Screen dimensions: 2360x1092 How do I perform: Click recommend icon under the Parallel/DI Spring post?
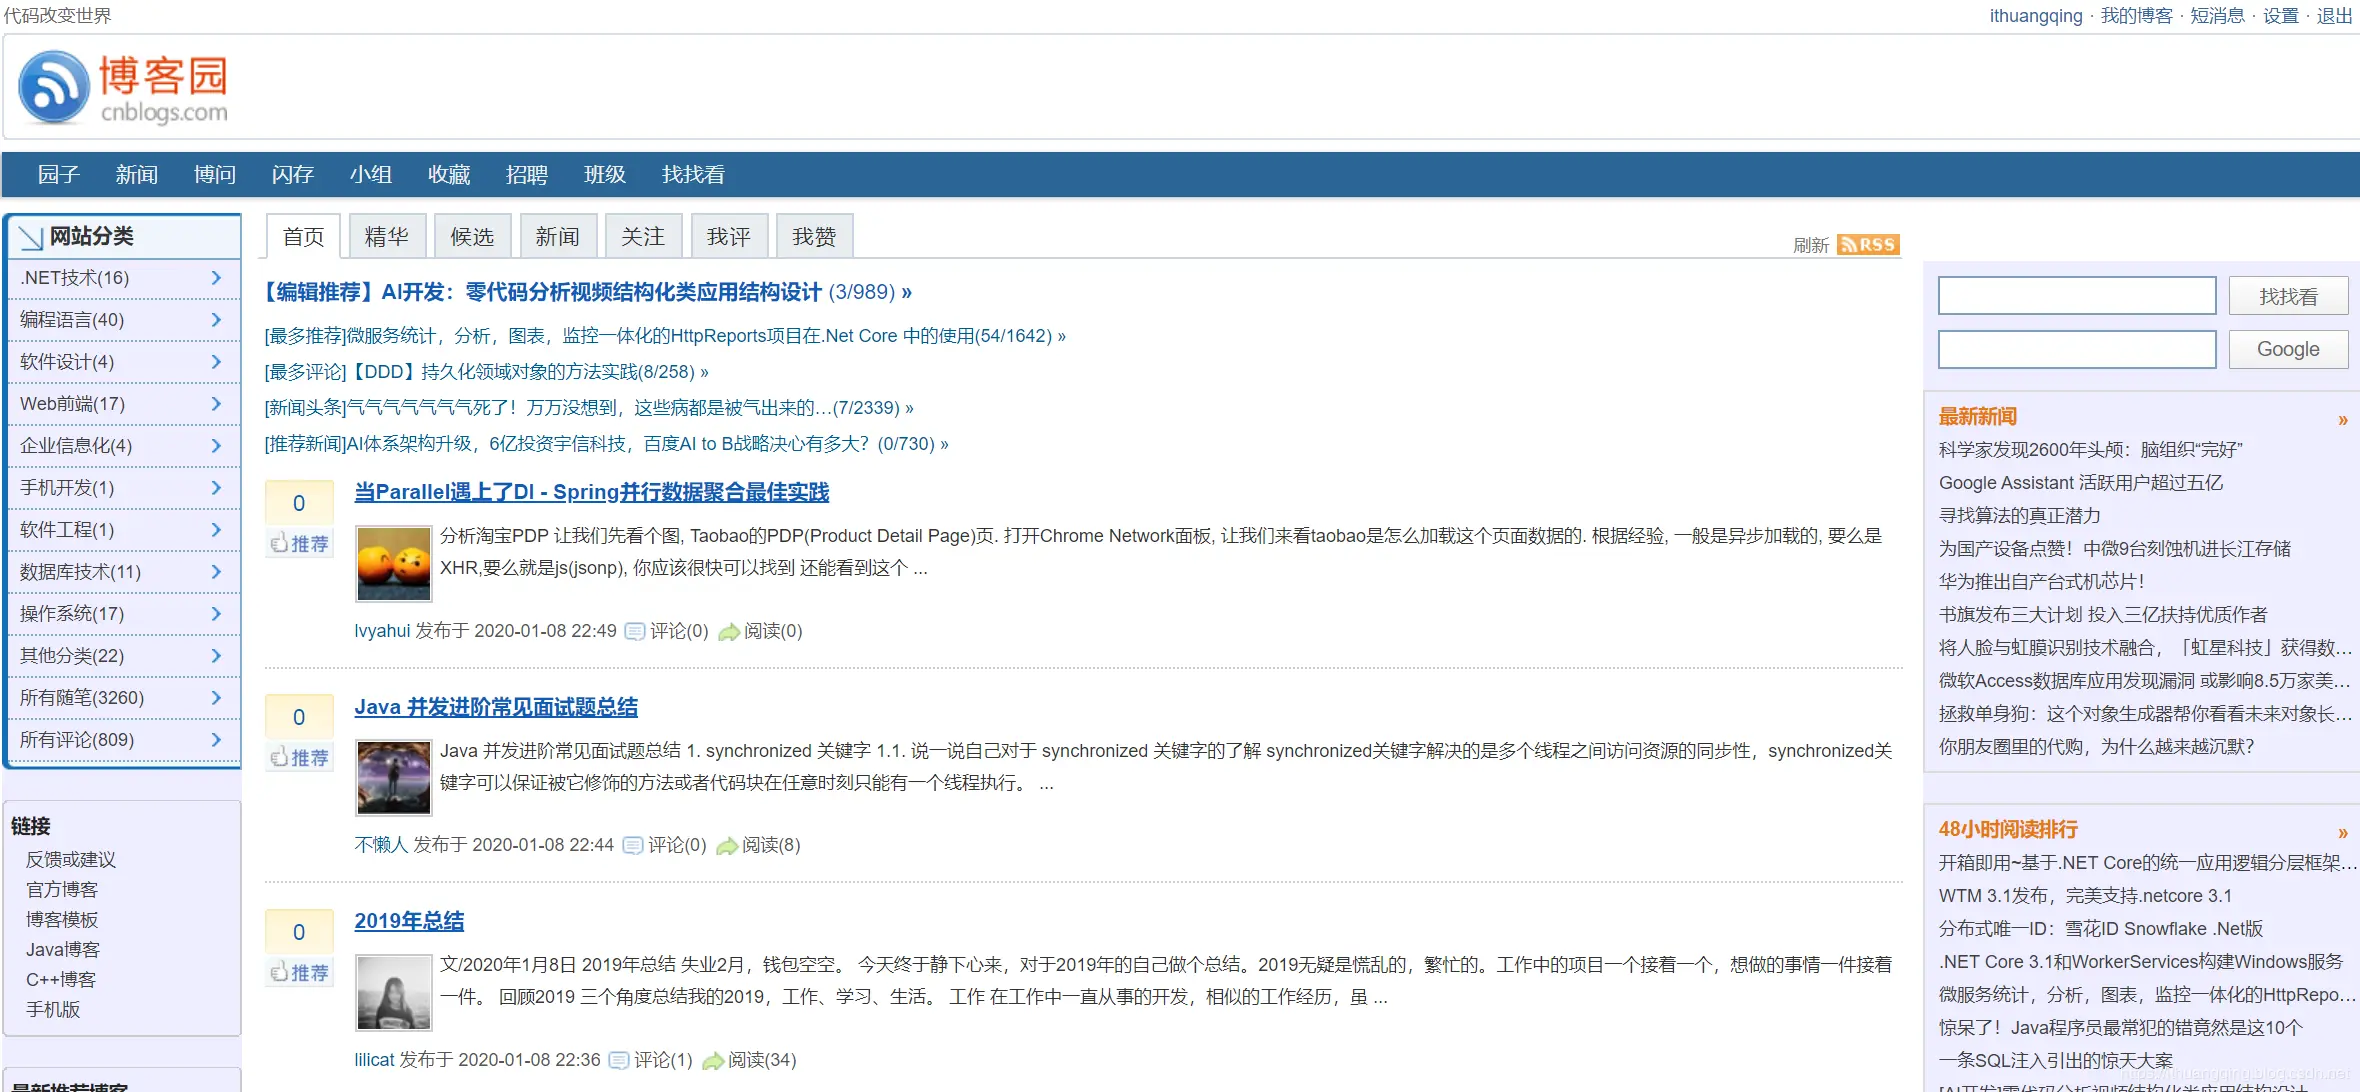pyautogui.click(x=280, y=544)
